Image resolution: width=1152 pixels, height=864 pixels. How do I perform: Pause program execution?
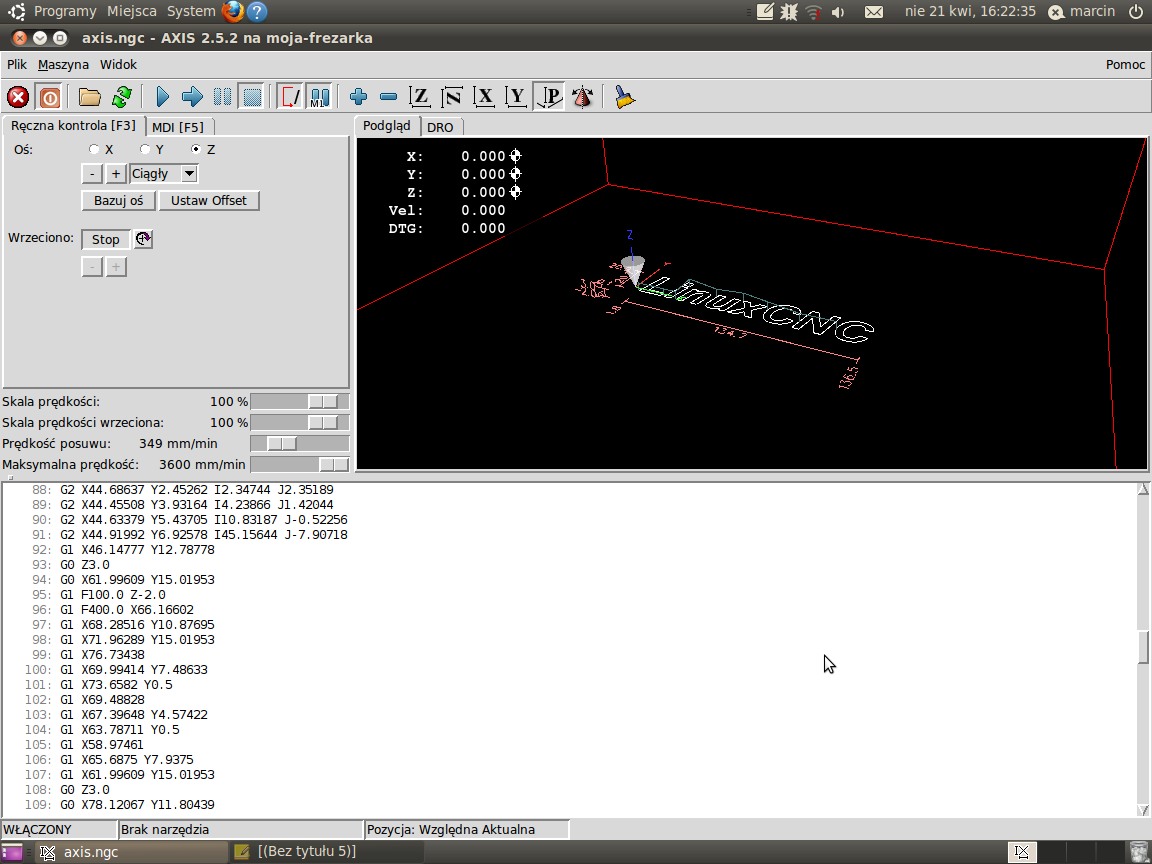[222, 97]
